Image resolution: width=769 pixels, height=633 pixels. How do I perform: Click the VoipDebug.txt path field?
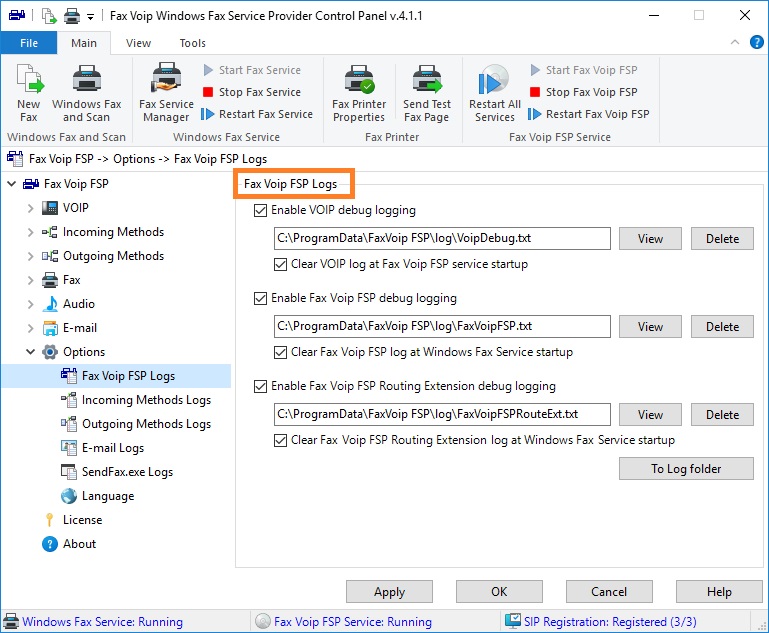click(442, 238)
